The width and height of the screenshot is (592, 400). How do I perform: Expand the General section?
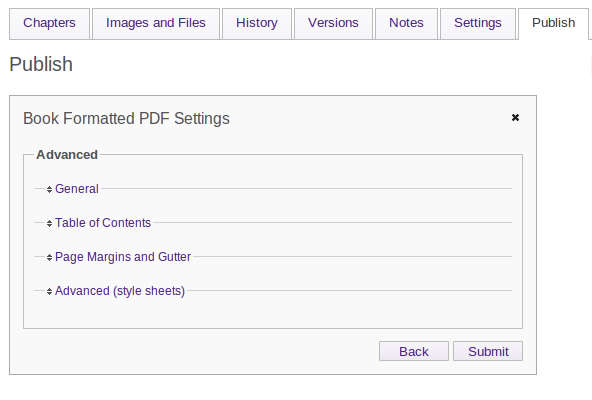(x=77, y=188)
